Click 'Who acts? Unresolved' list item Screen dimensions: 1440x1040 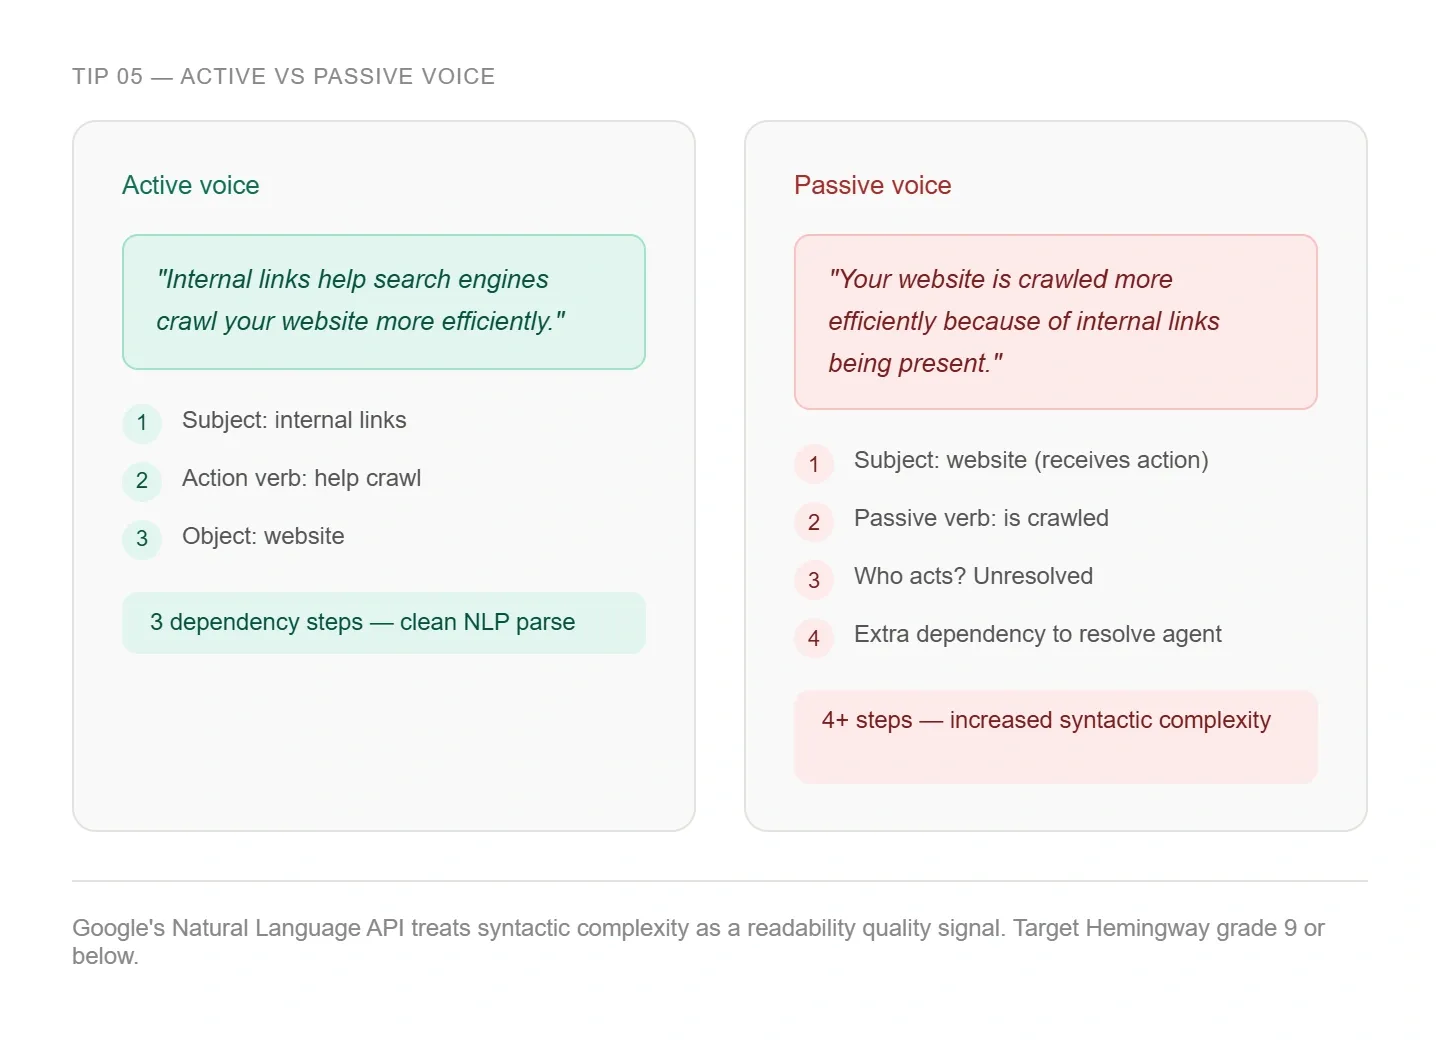pos(973,576)
